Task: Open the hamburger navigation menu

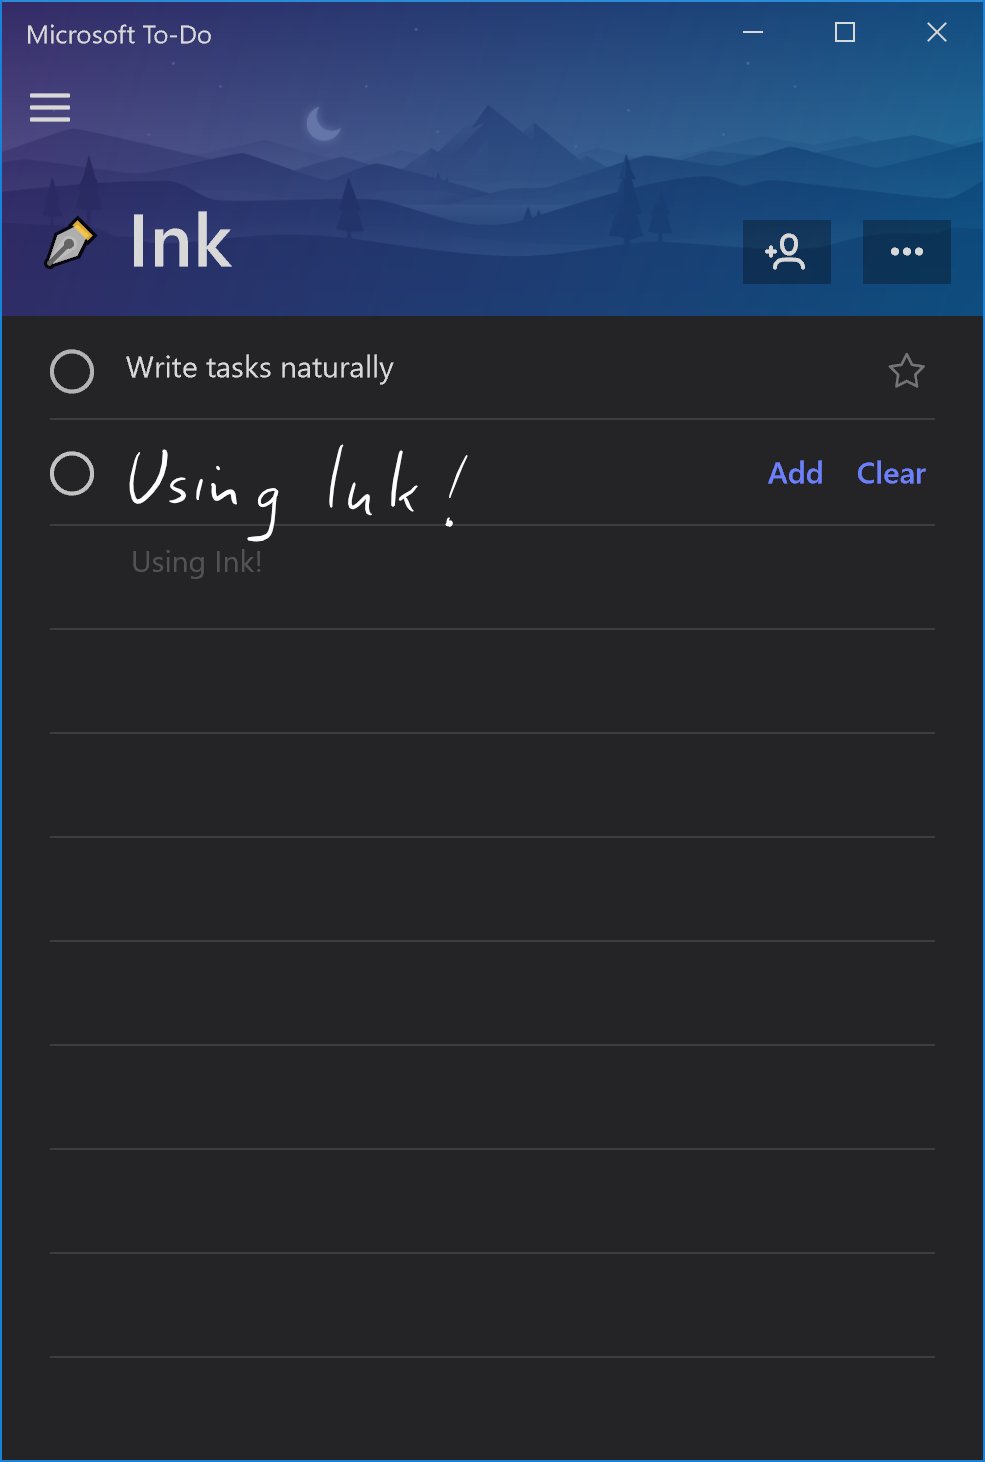Action: tap(50, 107)
